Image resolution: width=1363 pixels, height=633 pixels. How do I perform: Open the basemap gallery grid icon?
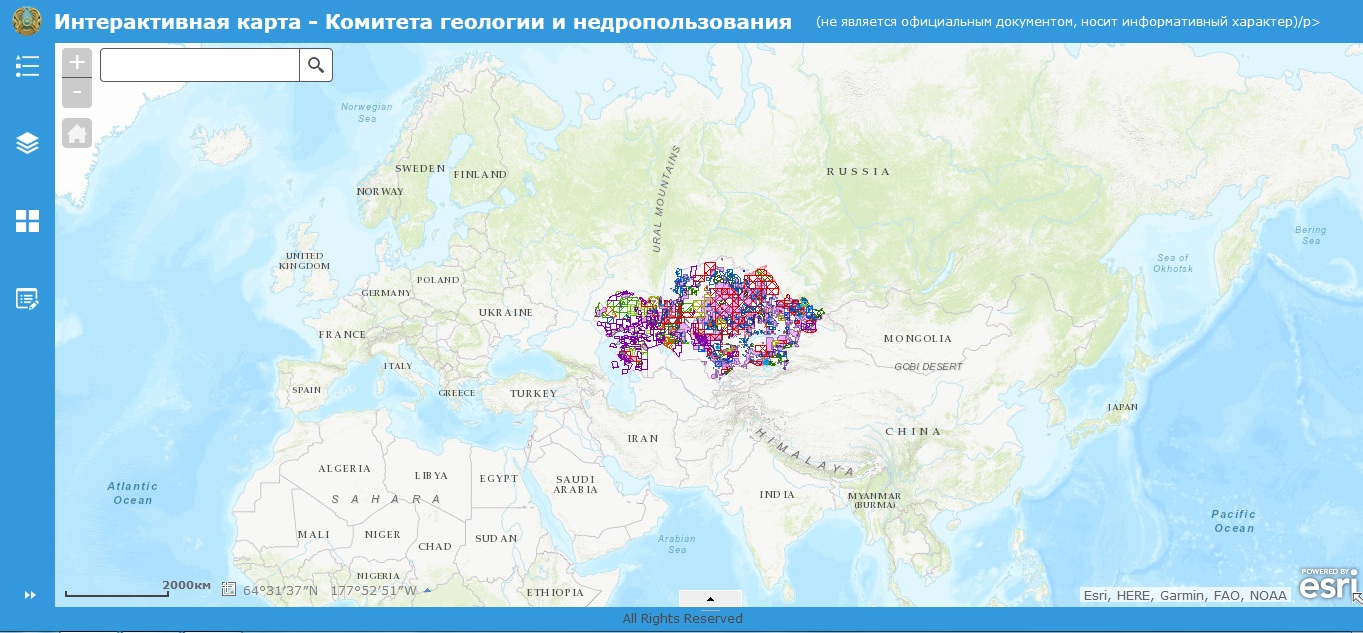[x=27, y=221]
